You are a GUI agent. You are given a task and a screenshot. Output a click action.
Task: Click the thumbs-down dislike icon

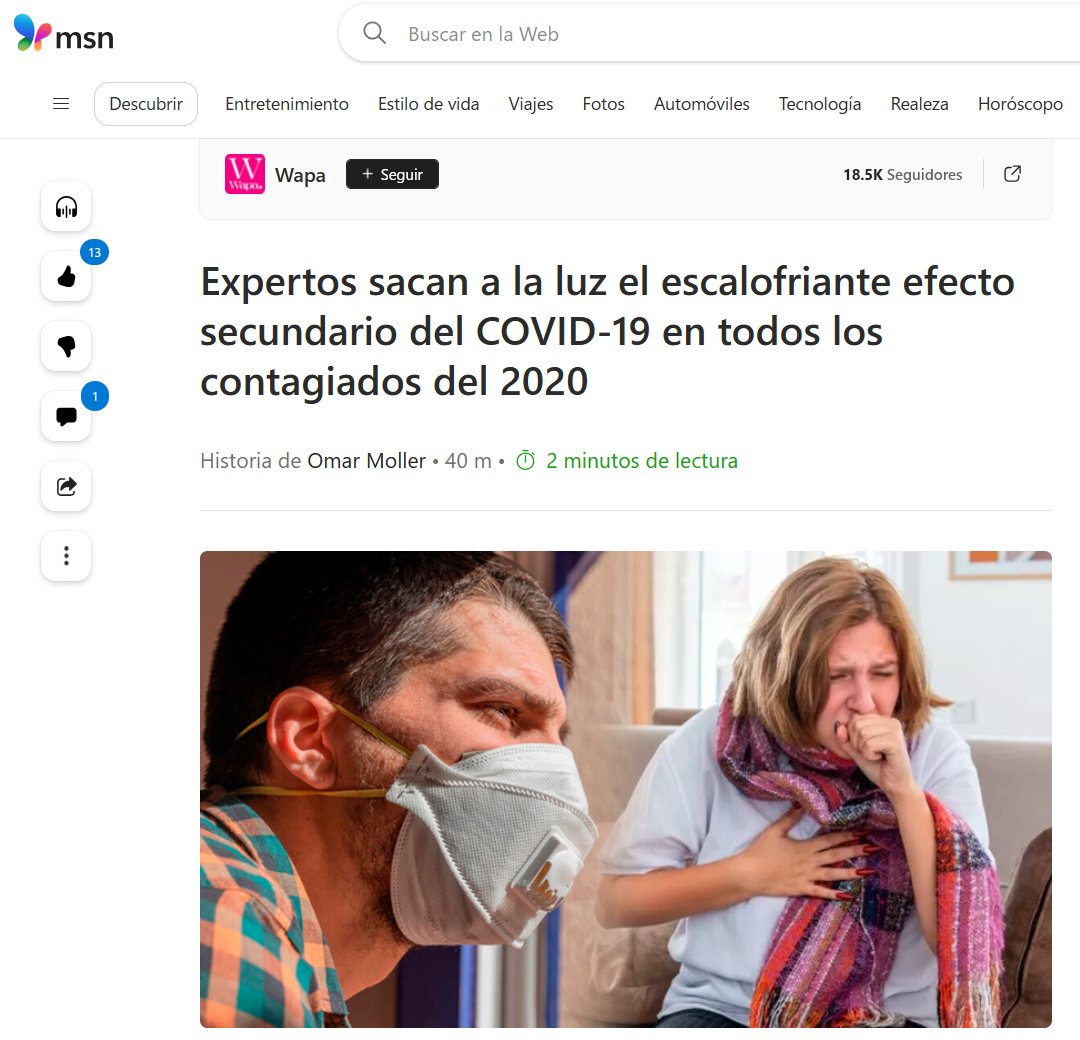coord(66,346)
